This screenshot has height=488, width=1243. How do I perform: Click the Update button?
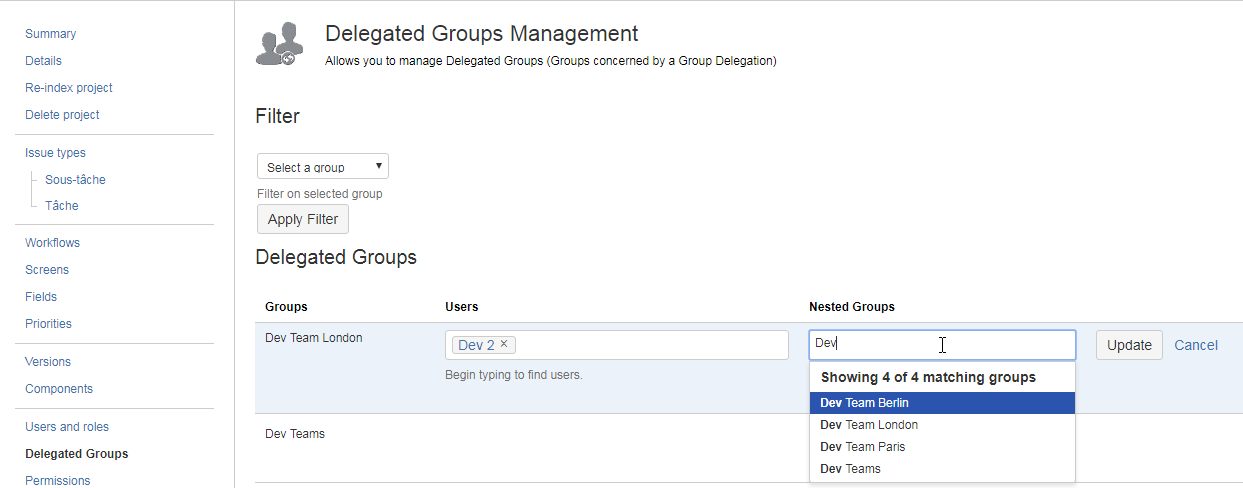tap(1129, 345)
